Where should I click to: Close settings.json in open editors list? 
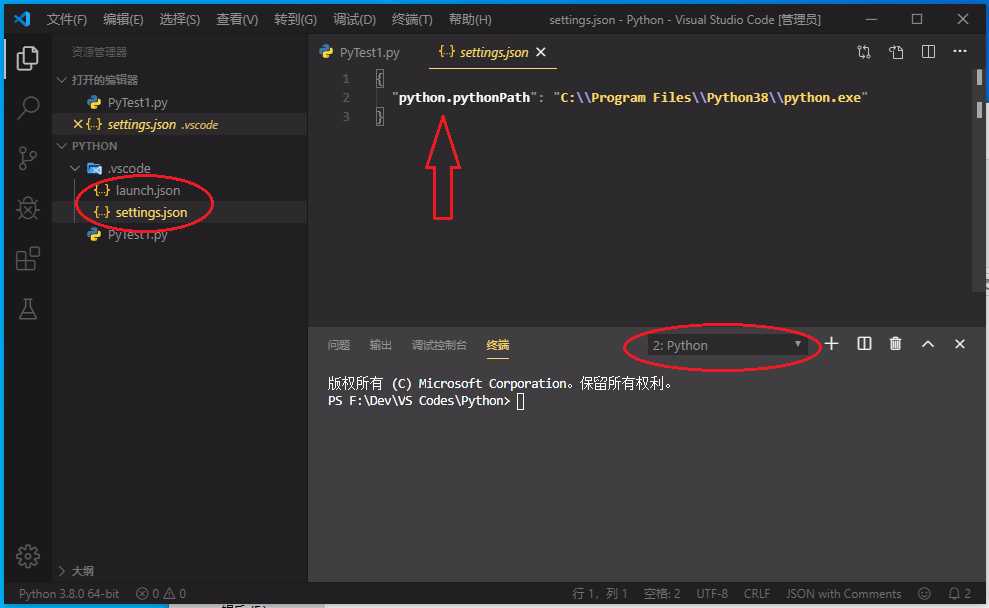tap(78, 124)
